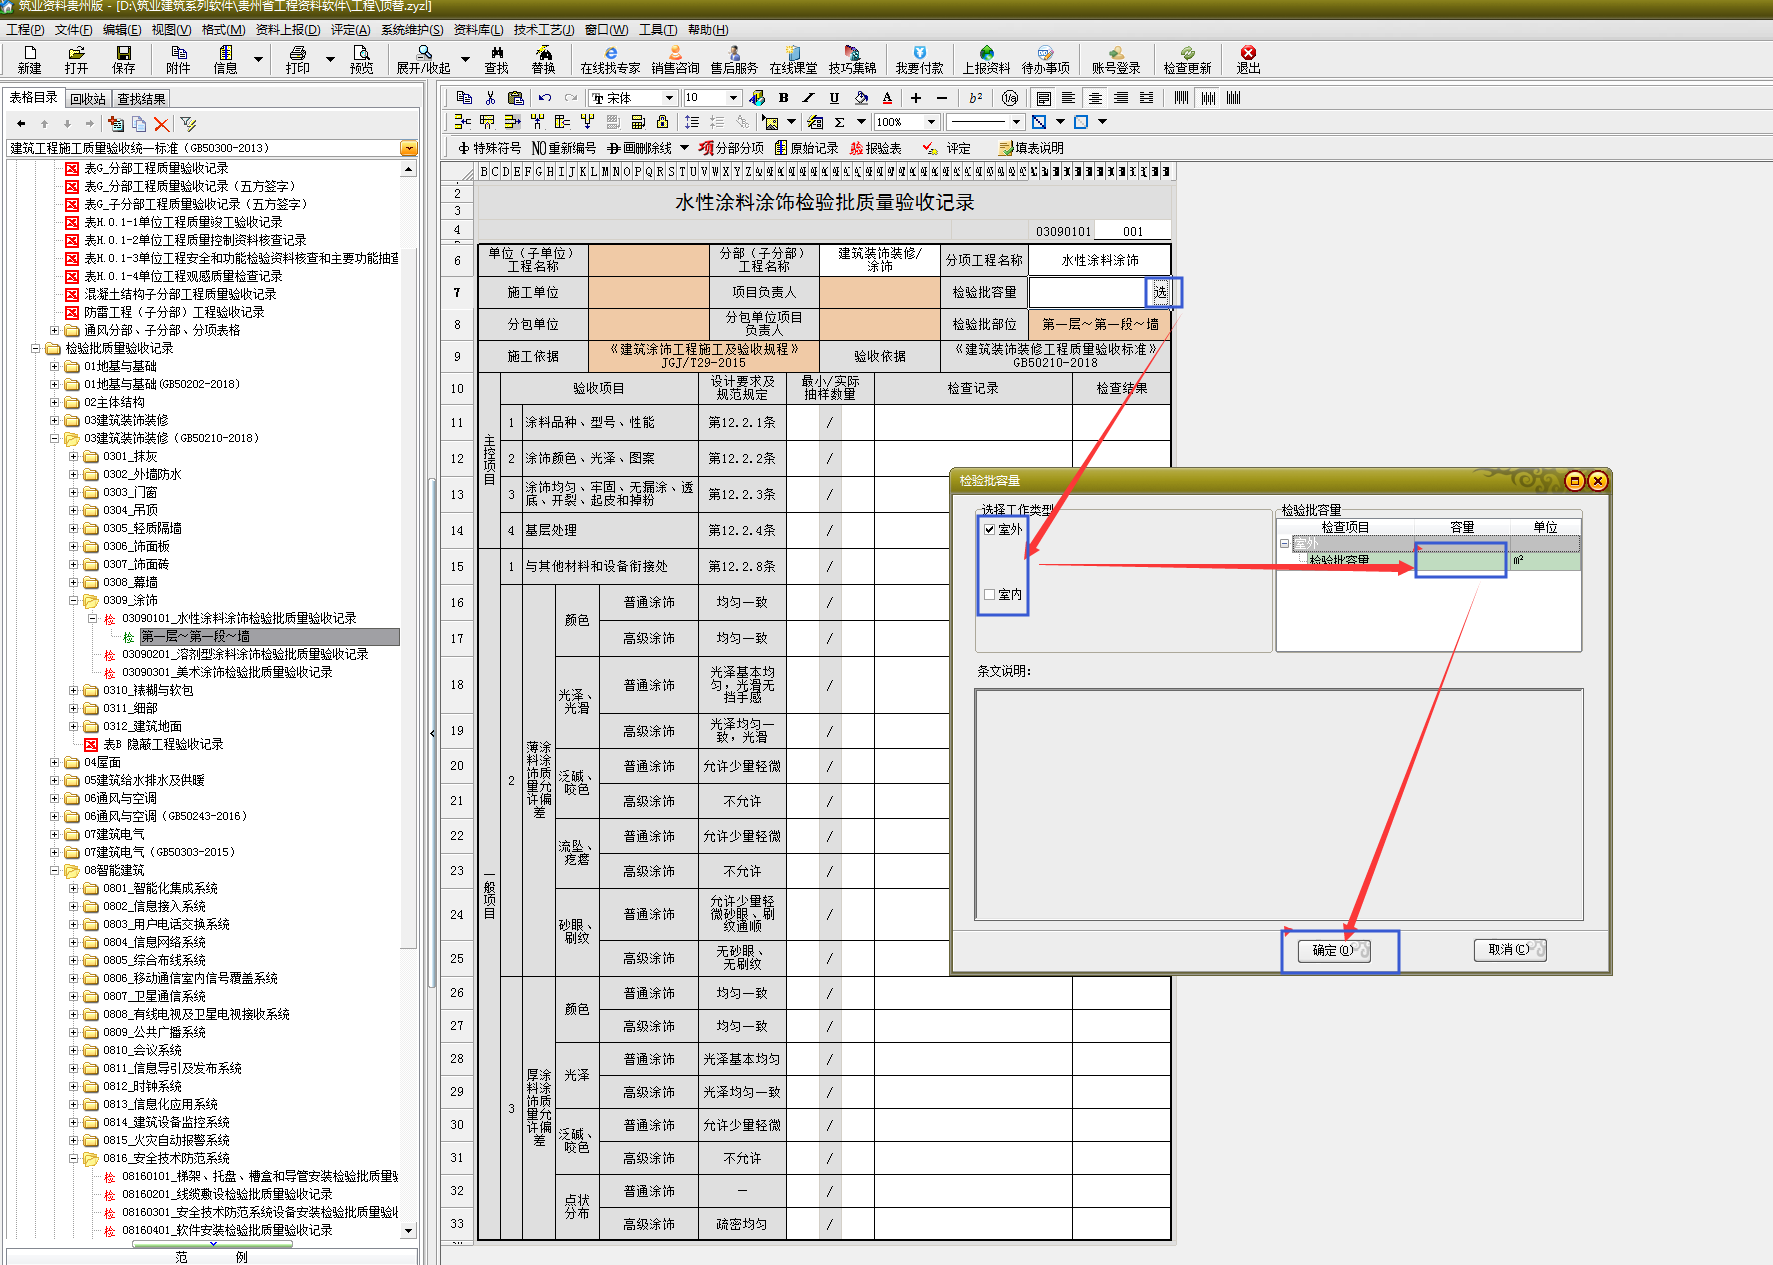The width and height of the screenshot is (1773, 1265).
Task: Click the fill color bucket icon
Action: [861, 98]
